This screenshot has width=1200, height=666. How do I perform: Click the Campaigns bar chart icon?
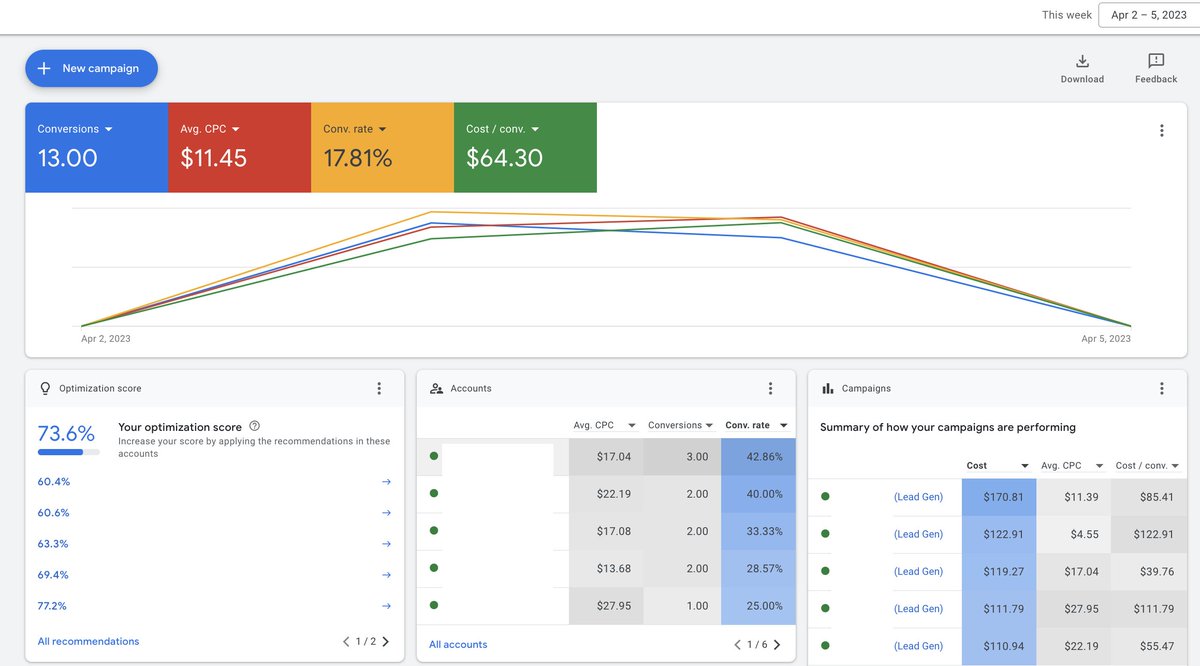pos(828,388)
